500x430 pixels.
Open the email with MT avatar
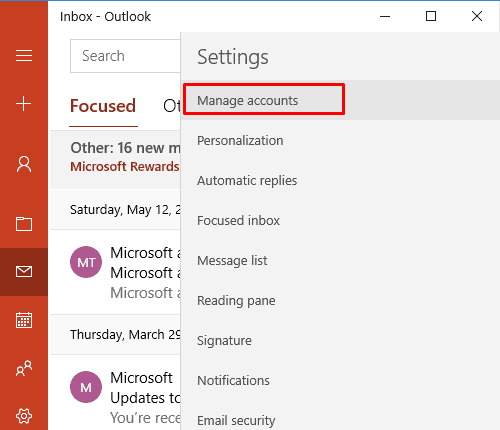point(115,272)
